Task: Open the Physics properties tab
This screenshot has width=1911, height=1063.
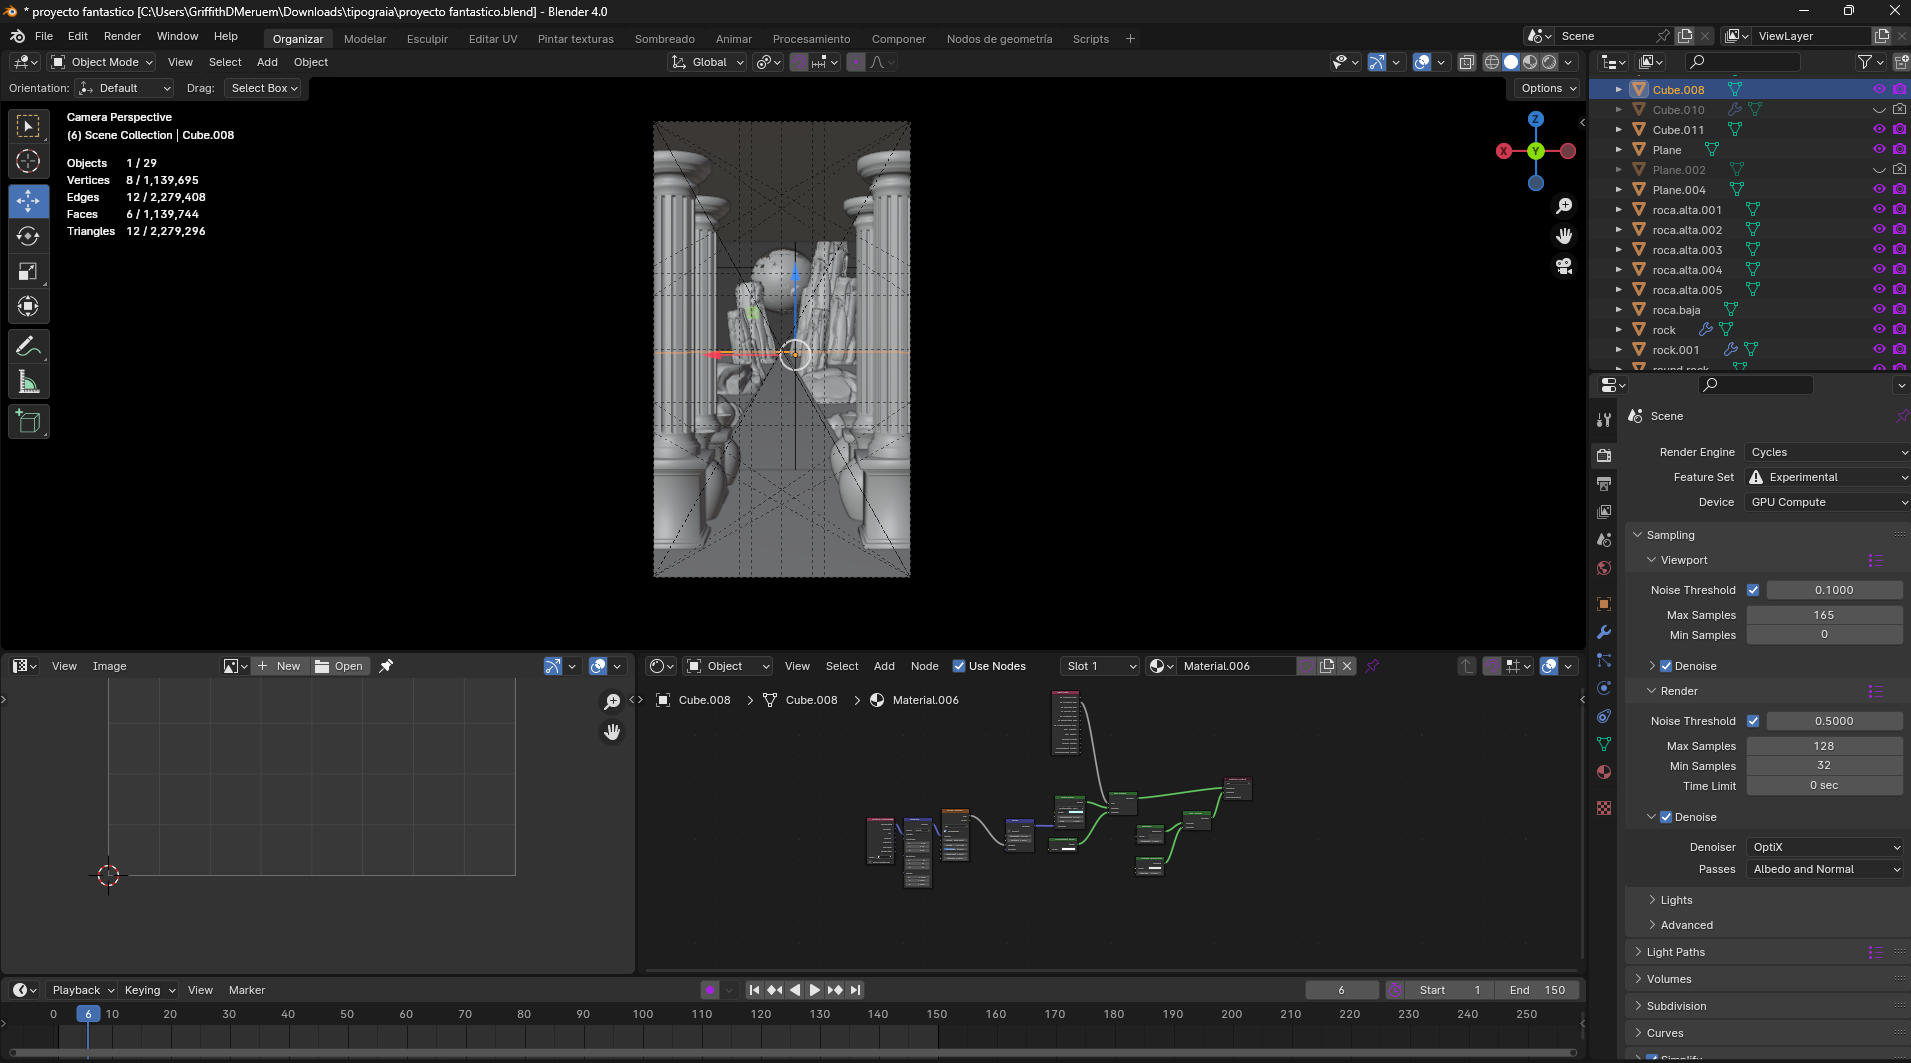Action: pos(1604,688)
